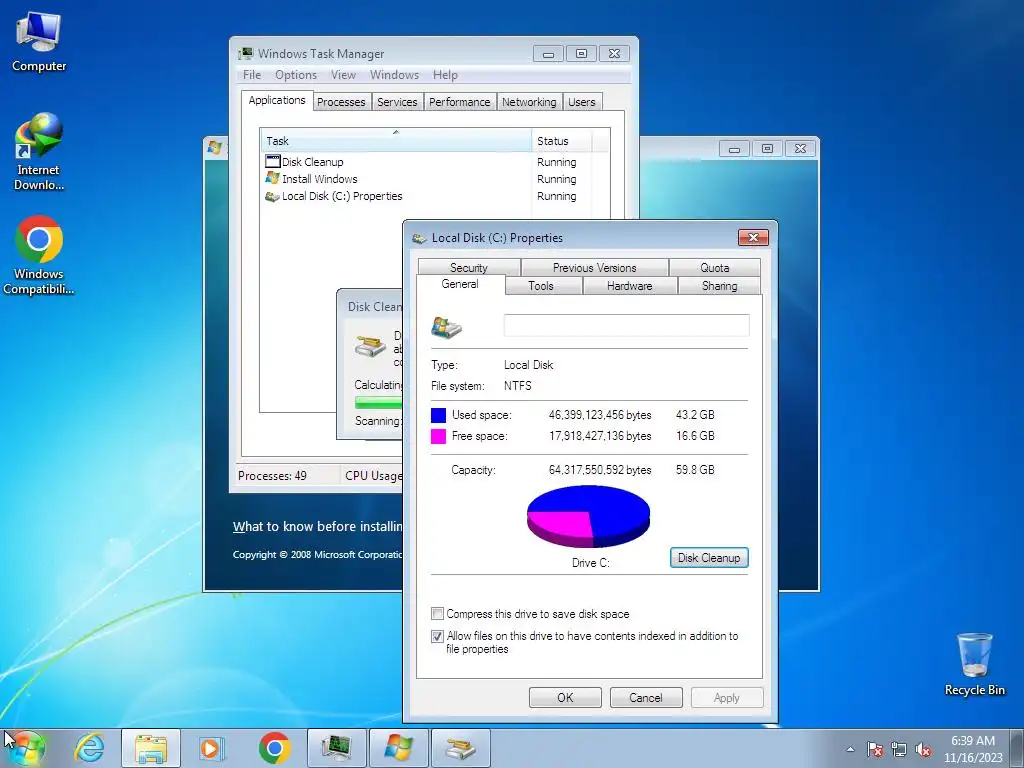The width and height of the screenshot is (1024, 768).
Task: Open the Windows Start menu orb
Action: [26, 748]
